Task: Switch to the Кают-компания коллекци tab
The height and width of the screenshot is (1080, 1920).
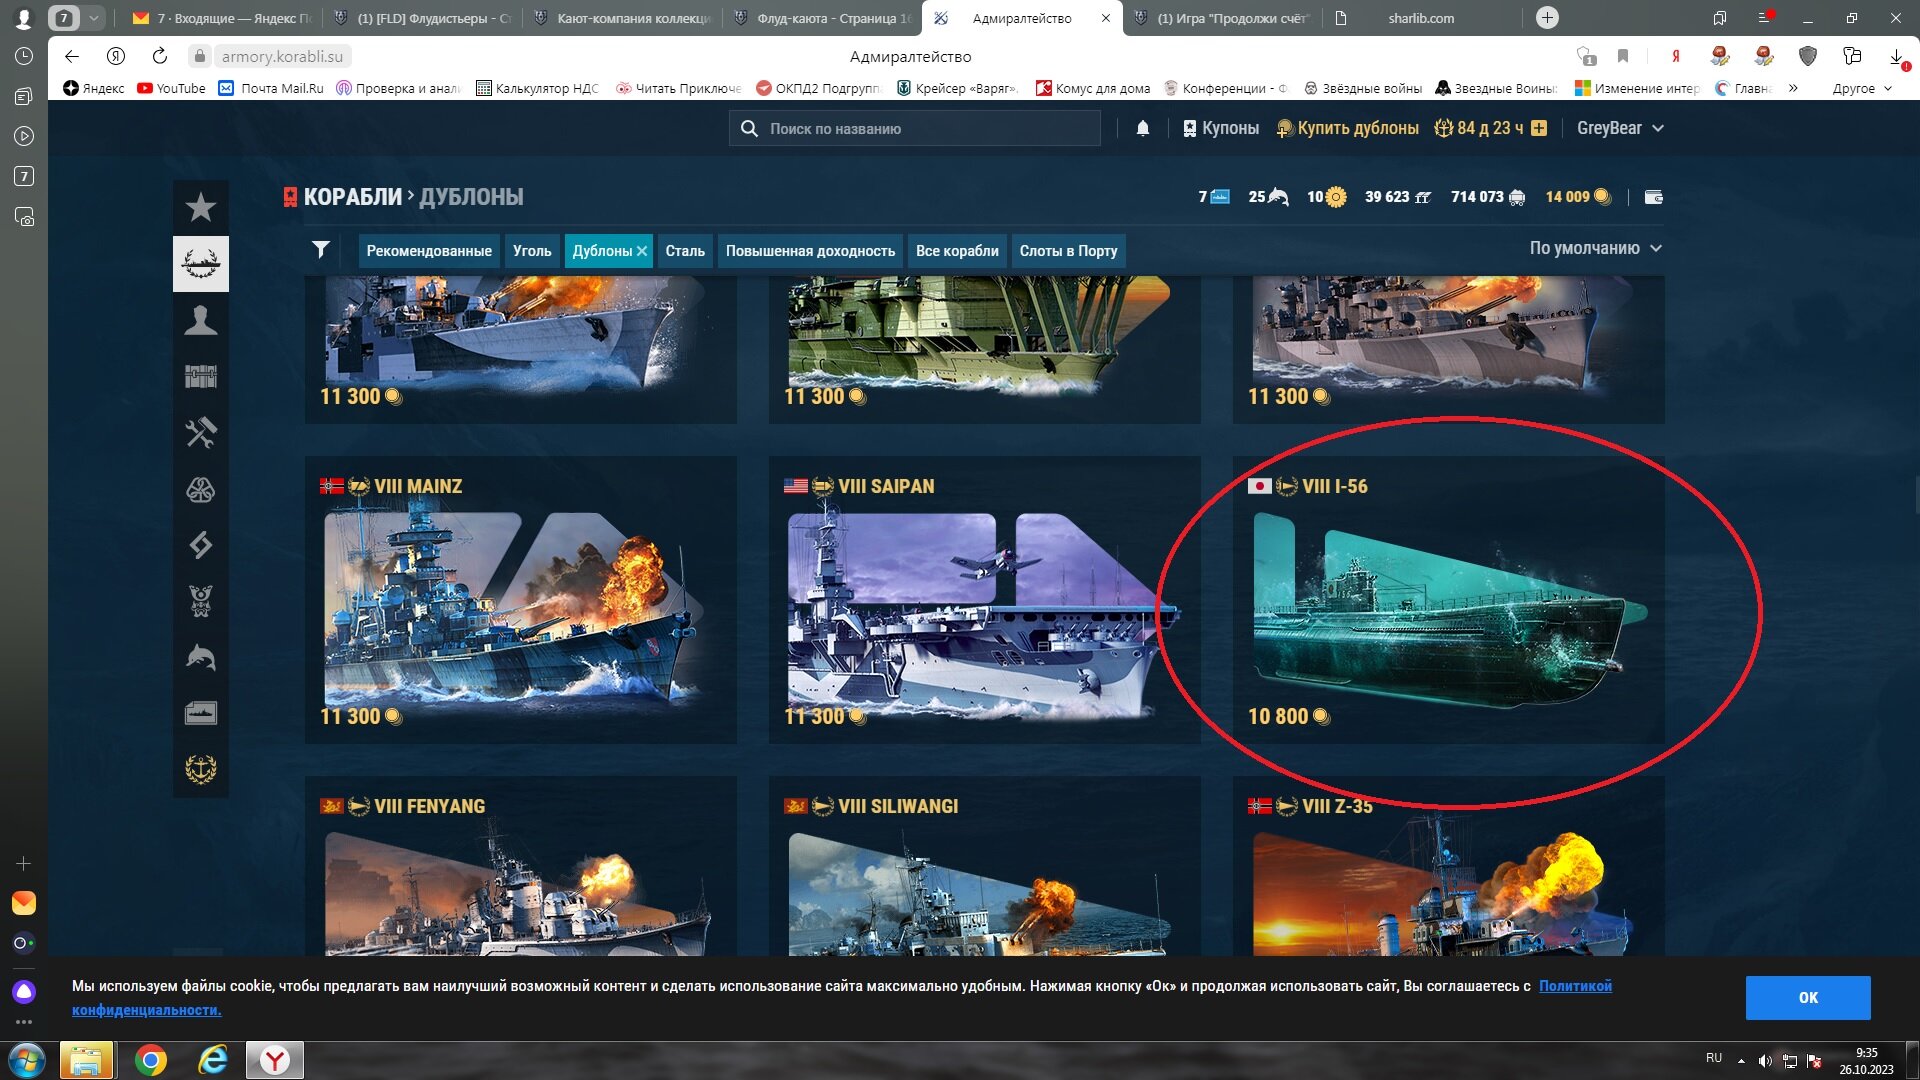Action: click(624, 18)
